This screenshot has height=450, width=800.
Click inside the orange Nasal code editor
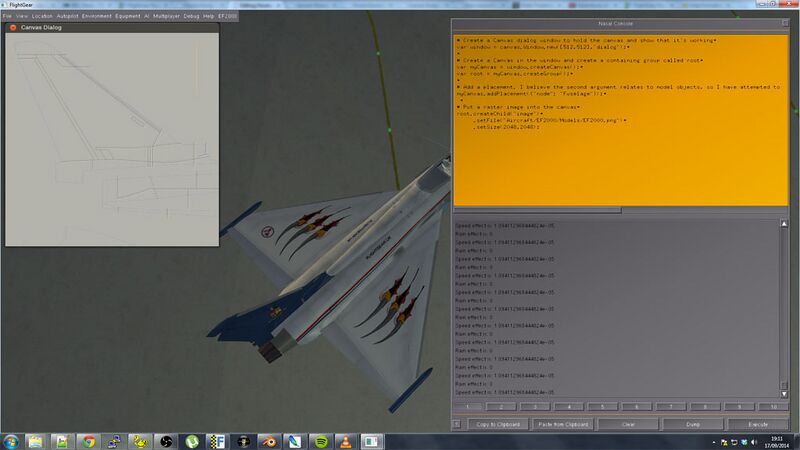click(620, 120)
